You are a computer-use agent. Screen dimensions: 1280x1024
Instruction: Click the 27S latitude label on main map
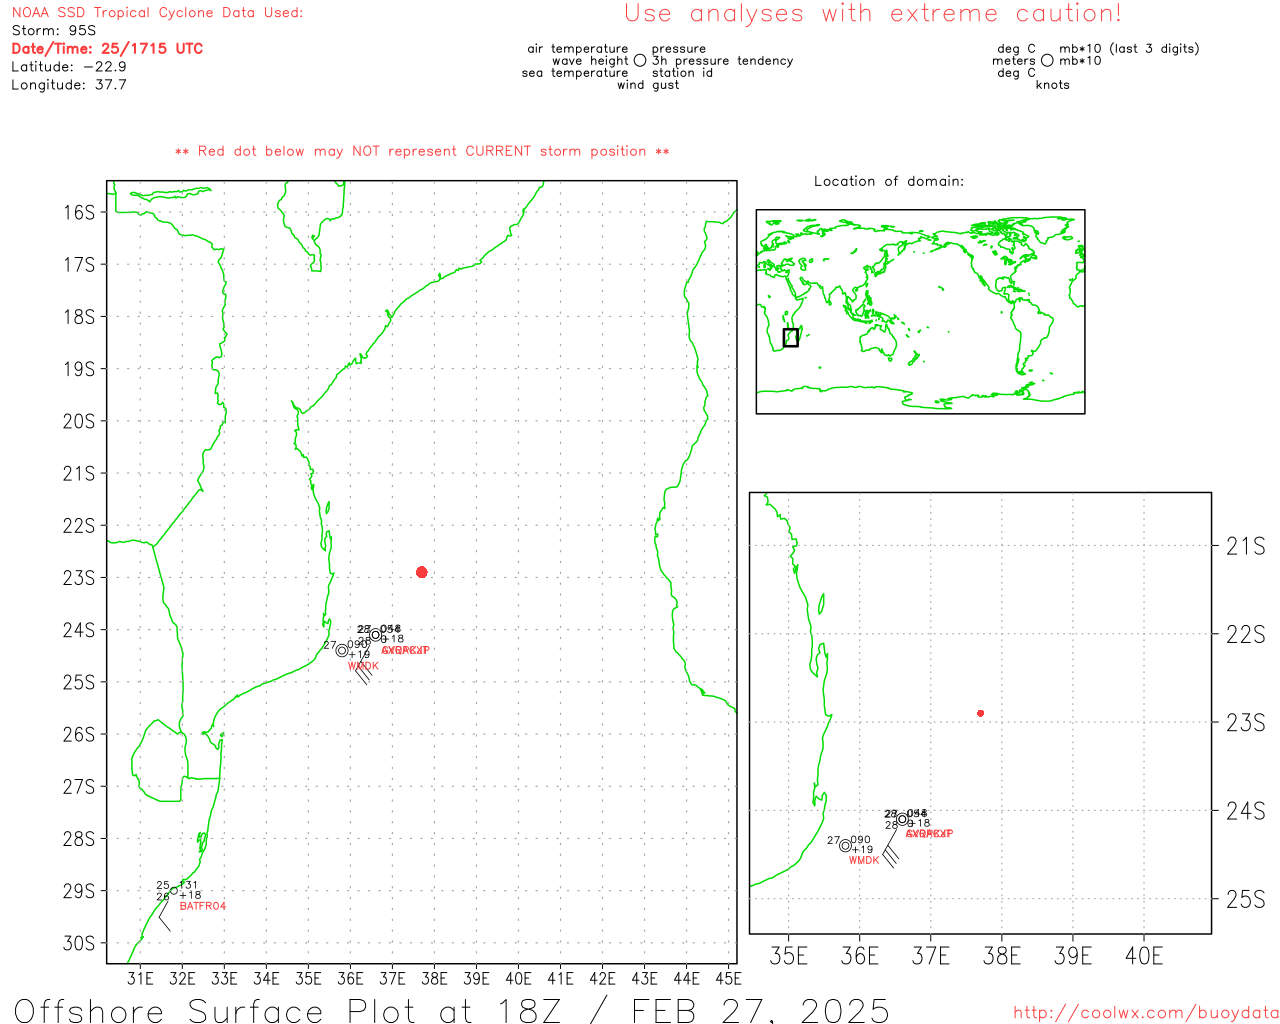(x=79, y=787)
